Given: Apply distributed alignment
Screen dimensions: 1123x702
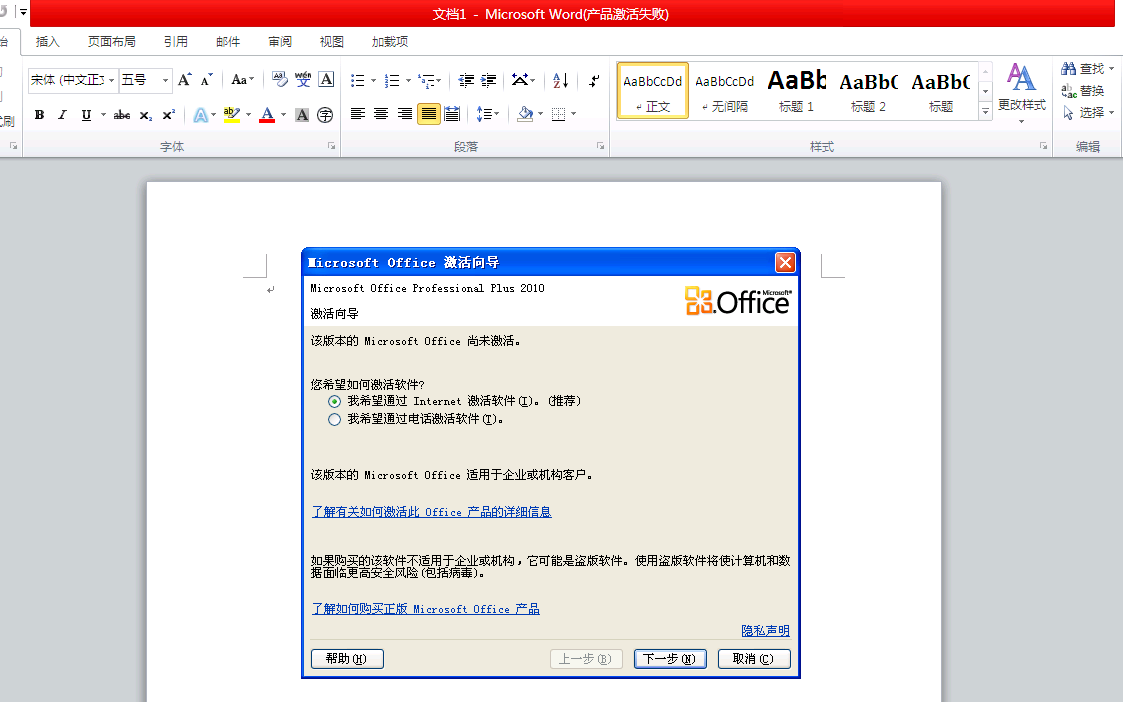Looking at the screenshot, I should [x=452, y=114].
